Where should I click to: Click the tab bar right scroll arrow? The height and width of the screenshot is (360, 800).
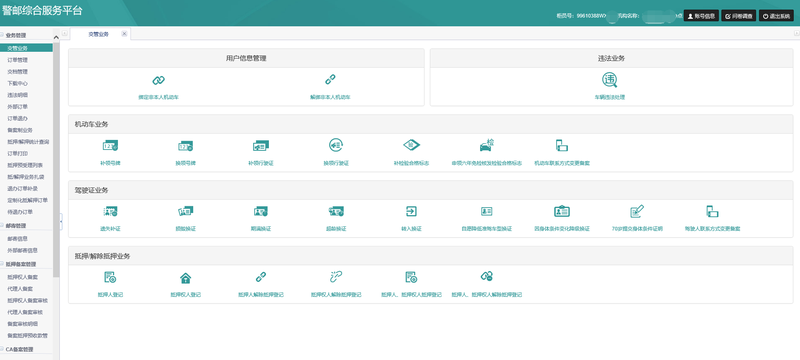[796, 34]
